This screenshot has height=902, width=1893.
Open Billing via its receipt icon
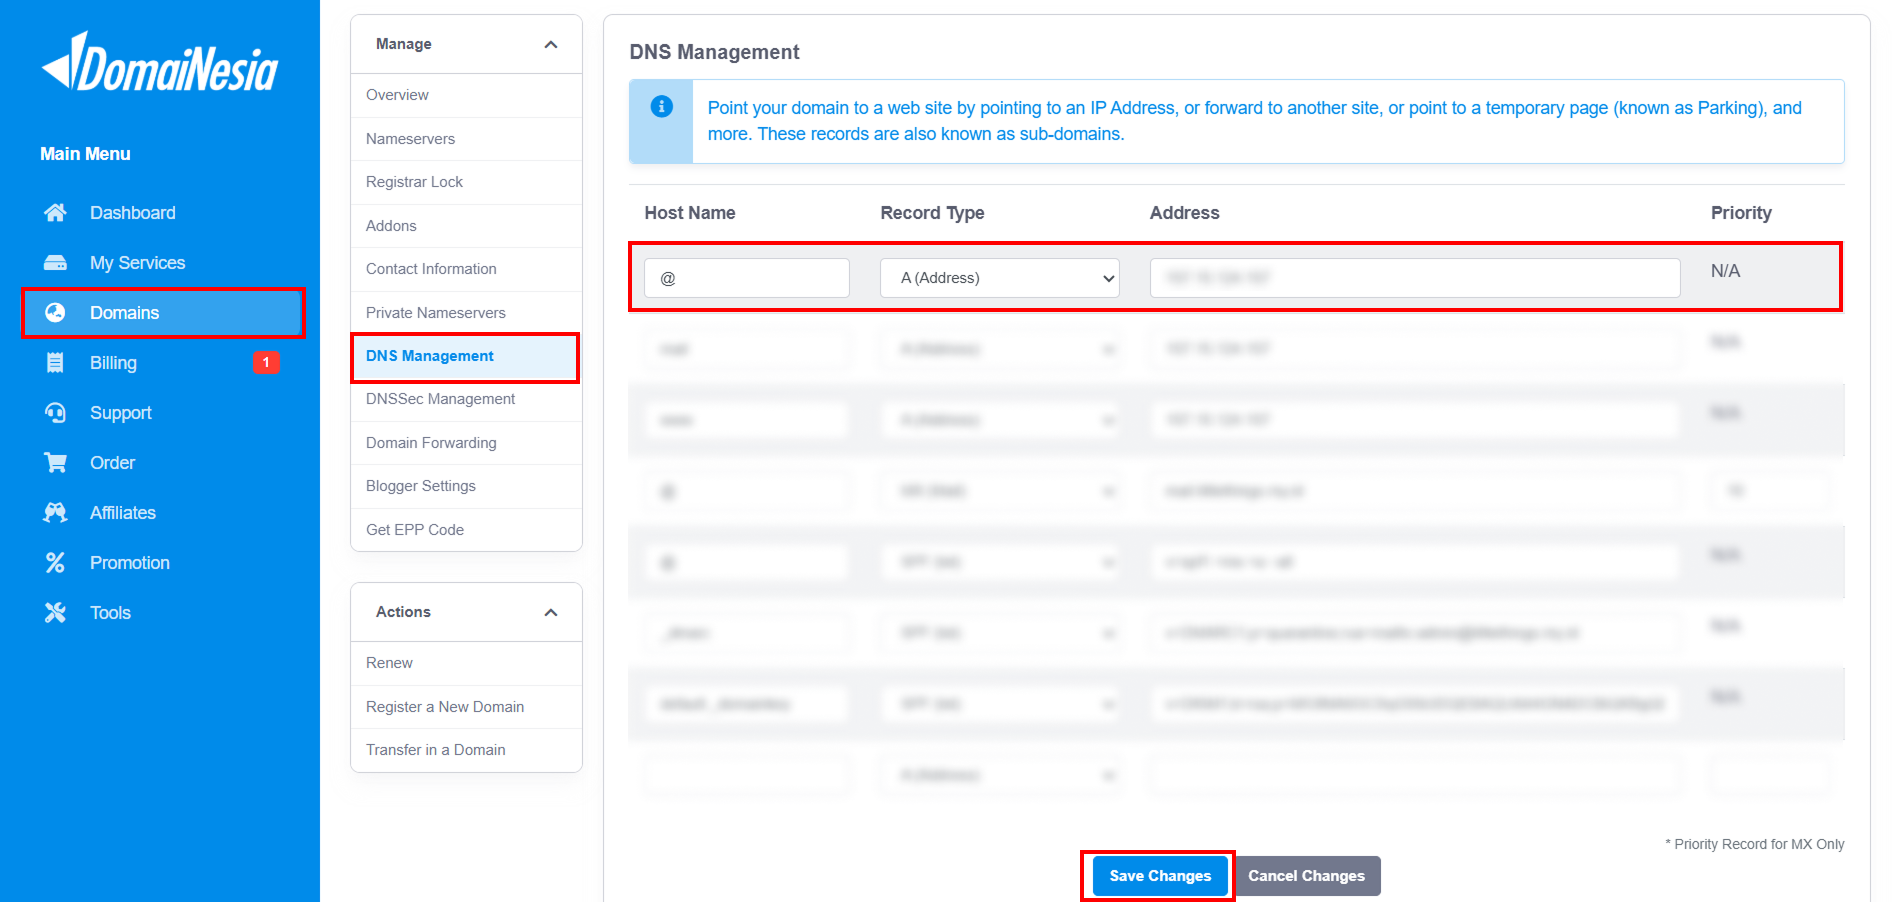(x=57, y=362)
